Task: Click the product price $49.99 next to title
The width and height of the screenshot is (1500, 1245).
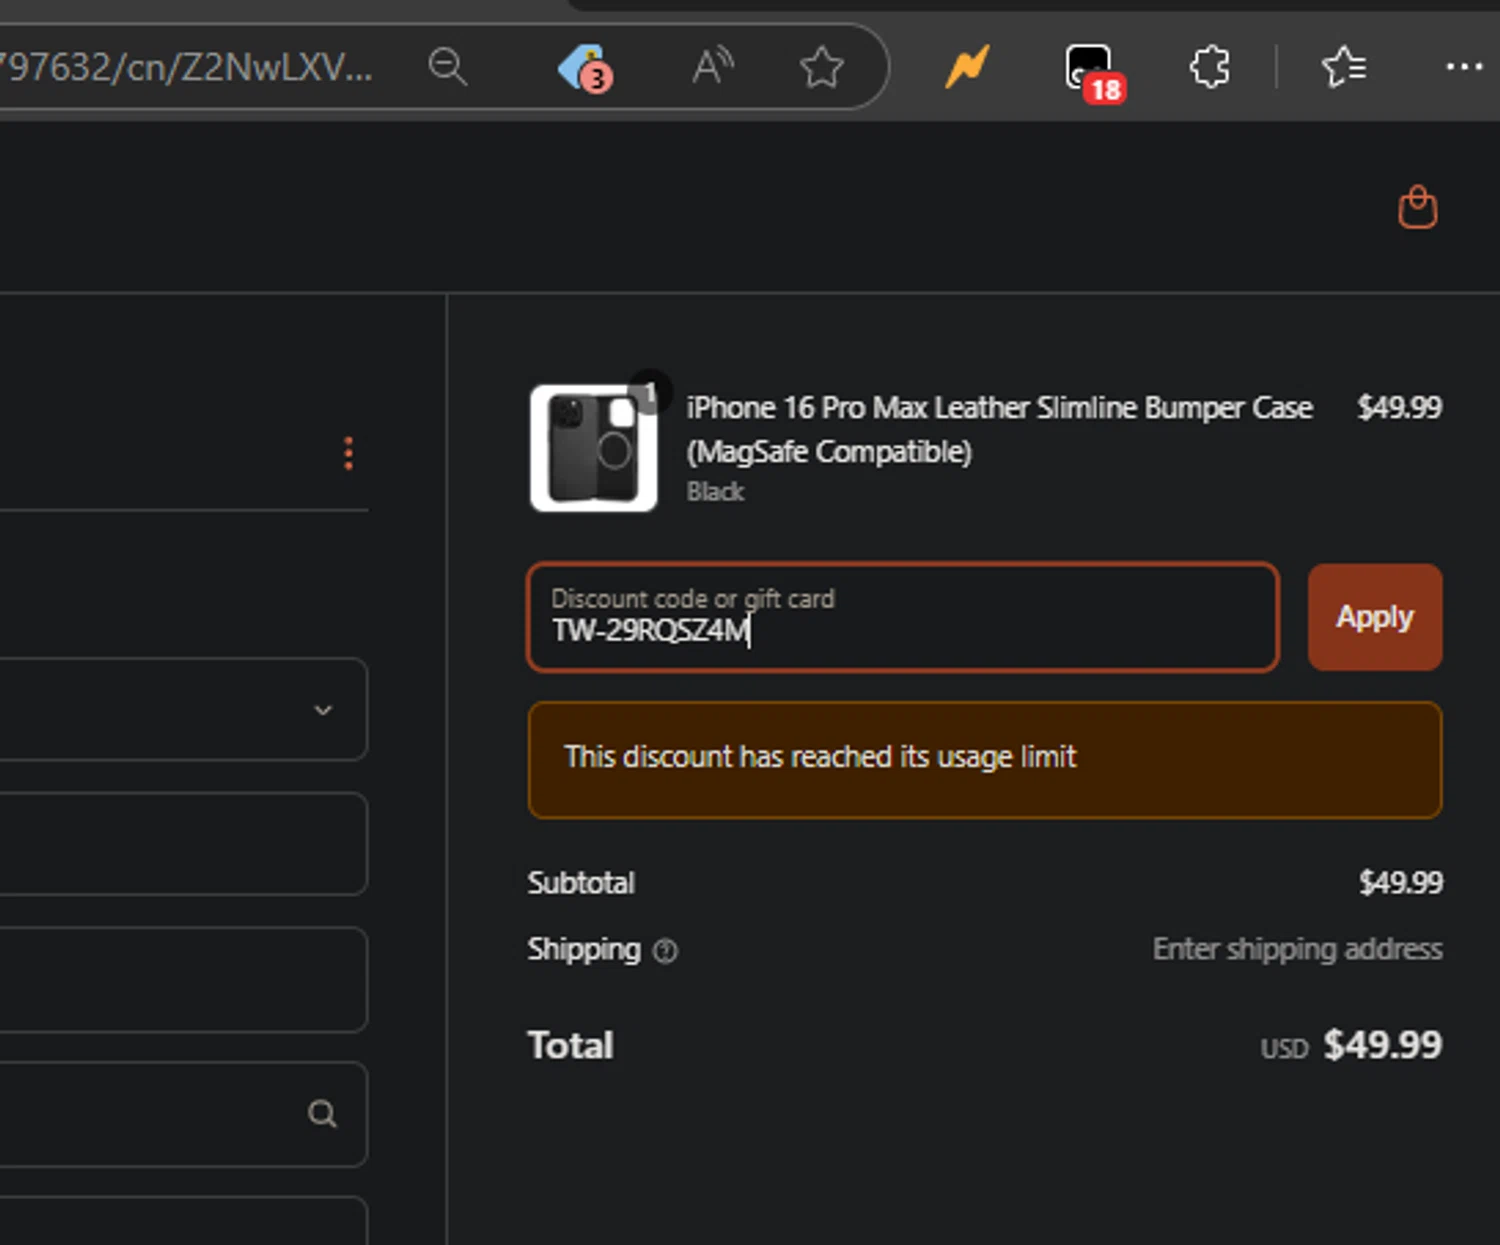Action: point(1399,407)
